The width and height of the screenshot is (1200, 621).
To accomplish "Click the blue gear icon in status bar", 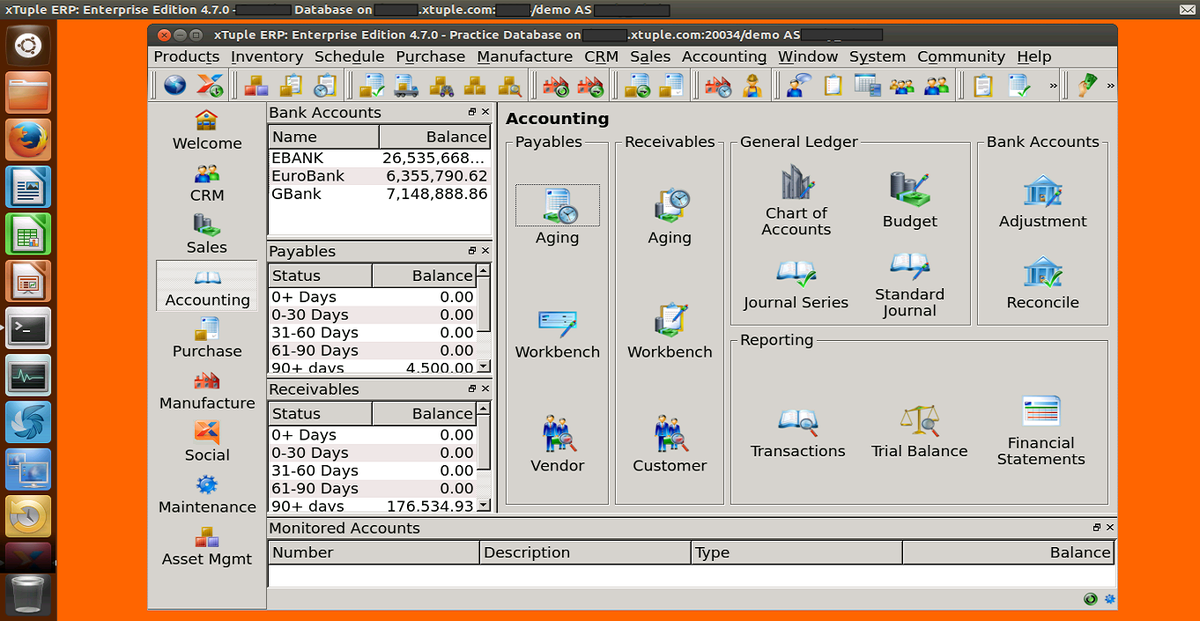I will pos(1109,599).
